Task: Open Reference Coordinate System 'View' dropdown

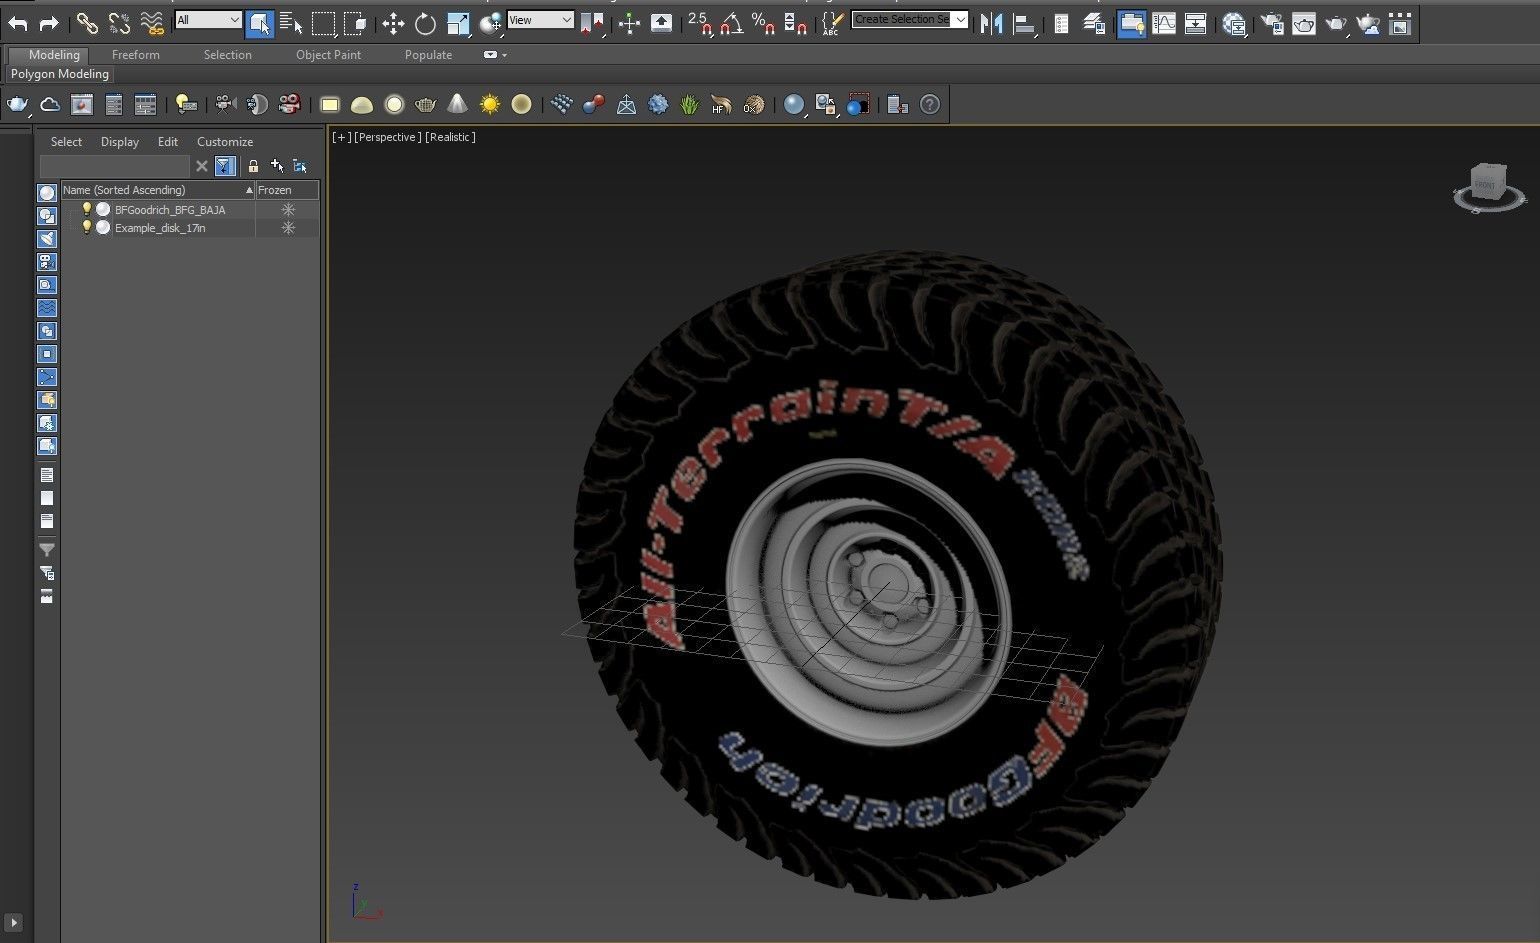Action: pyautogui.click(x=540, y=20)
